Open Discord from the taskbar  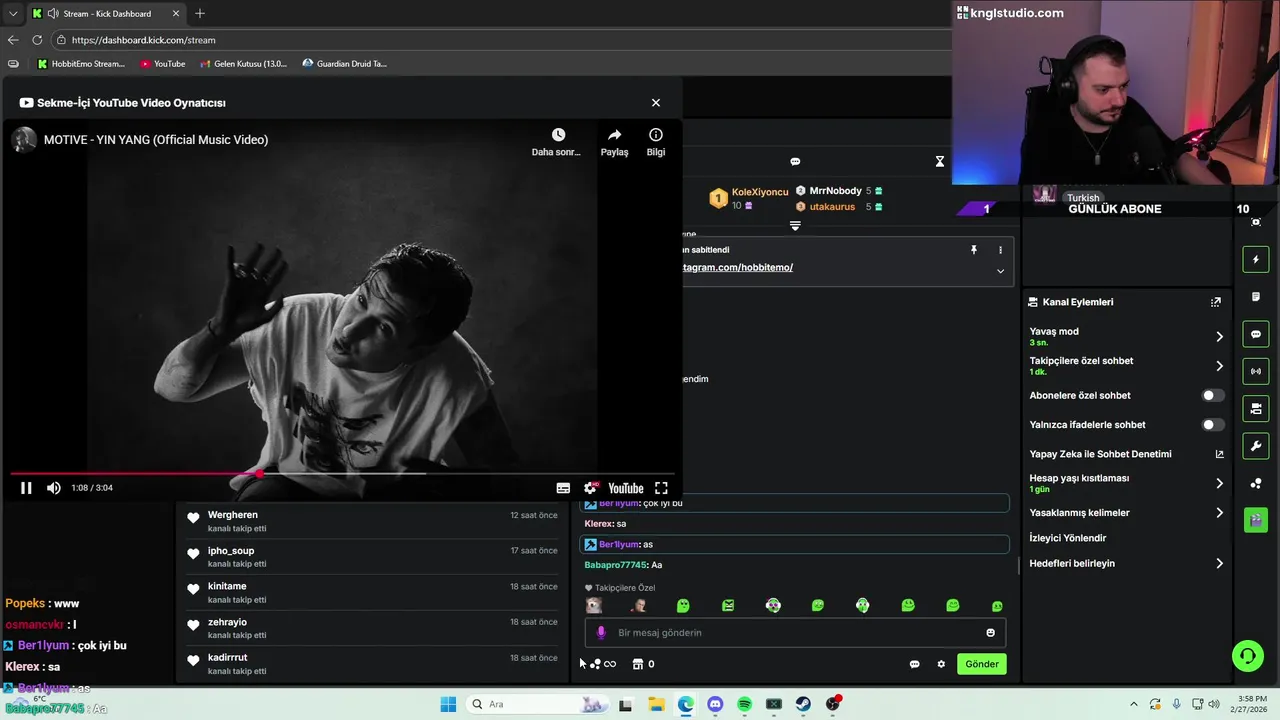715,705
